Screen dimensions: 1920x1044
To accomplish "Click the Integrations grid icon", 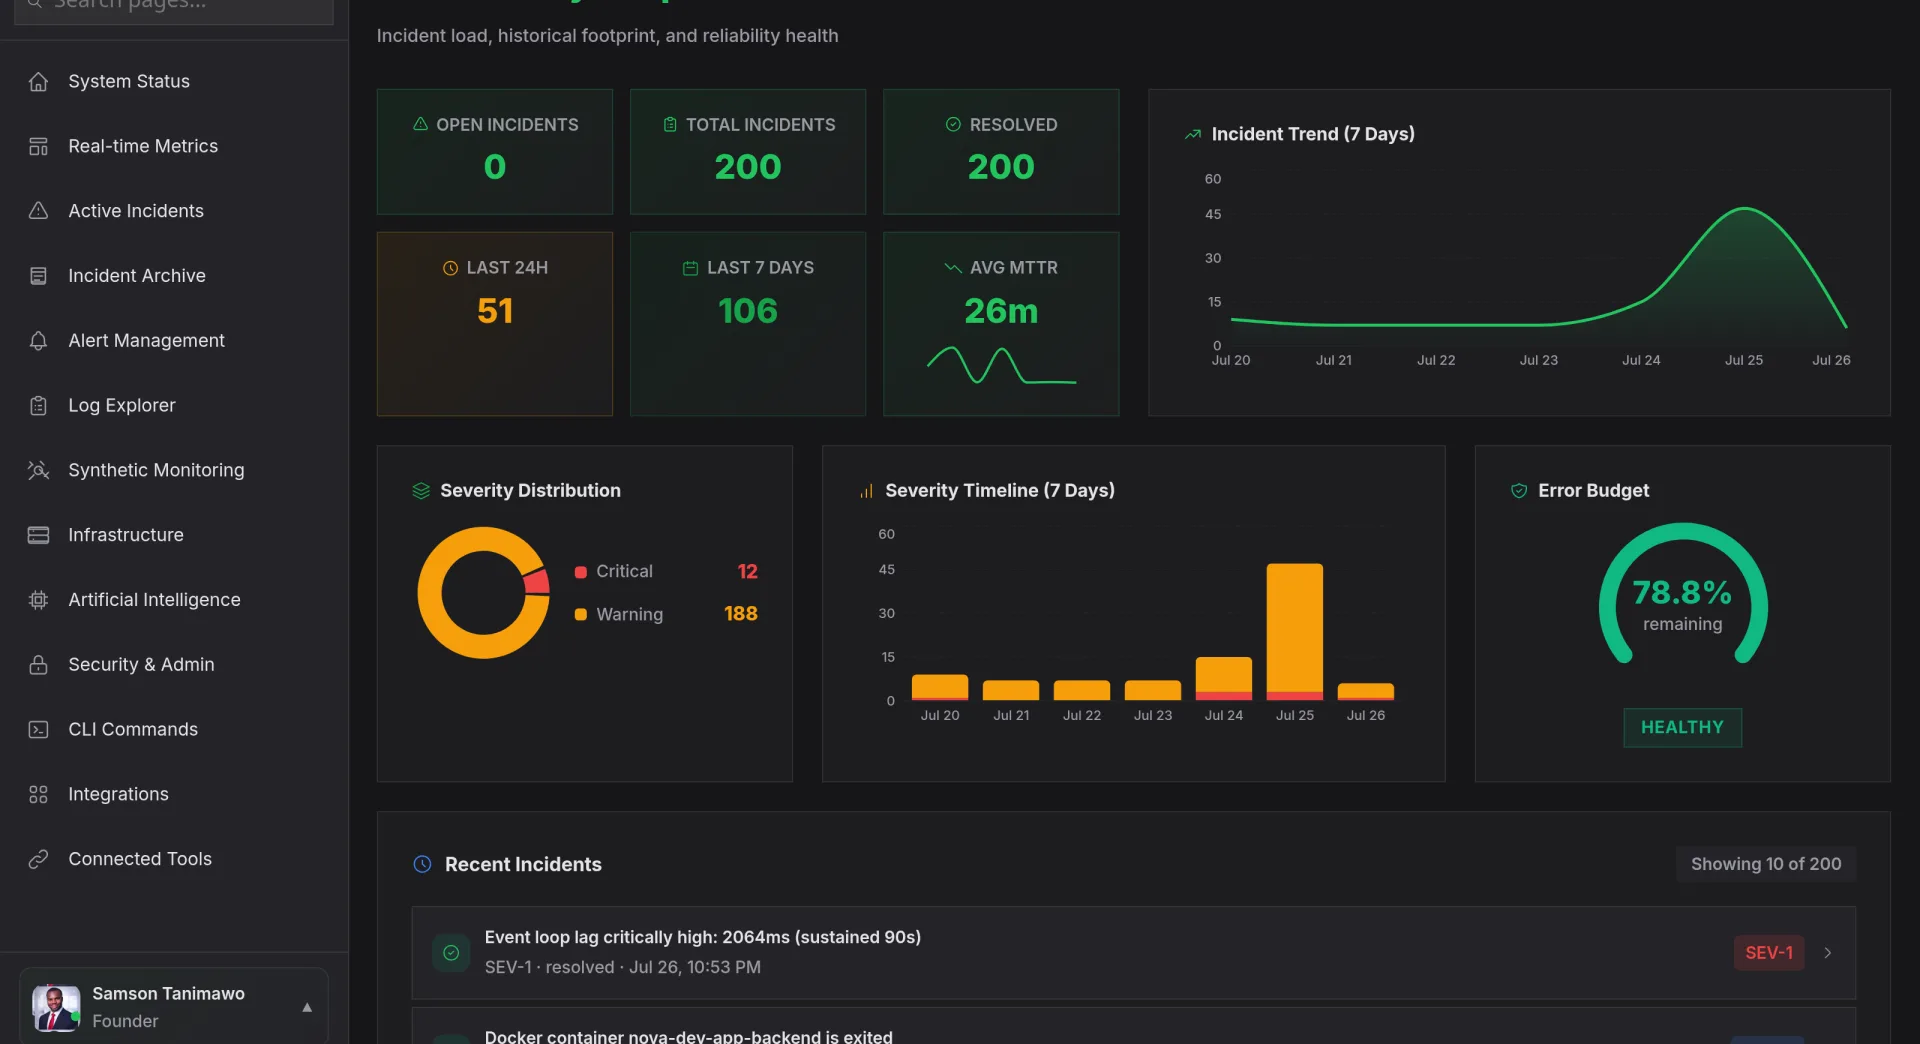I will click(x=38, y=794).
